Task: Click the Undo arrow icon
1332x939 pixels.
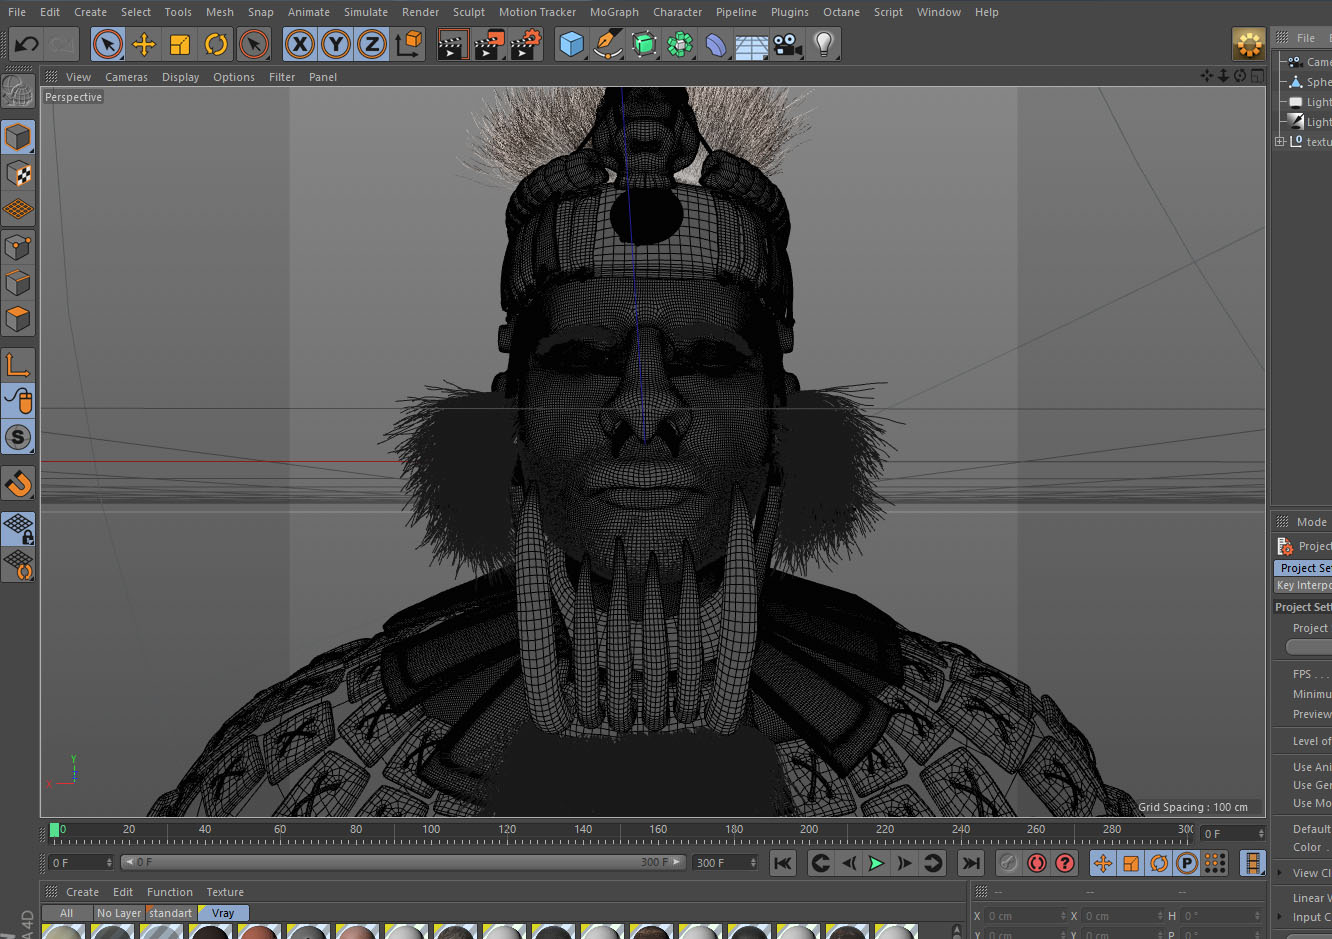Action: [x=27, y=44]
